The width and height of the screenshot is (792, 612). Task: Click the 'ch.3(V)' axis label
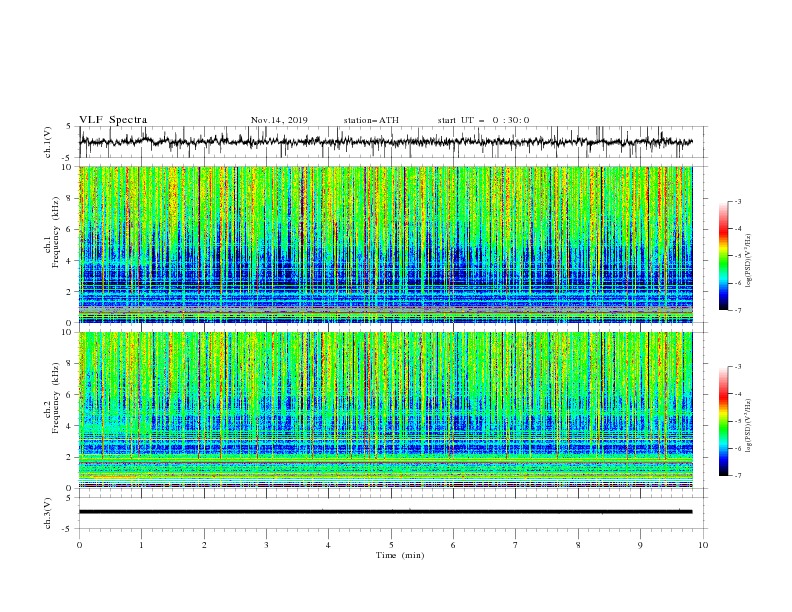point(48,513)
